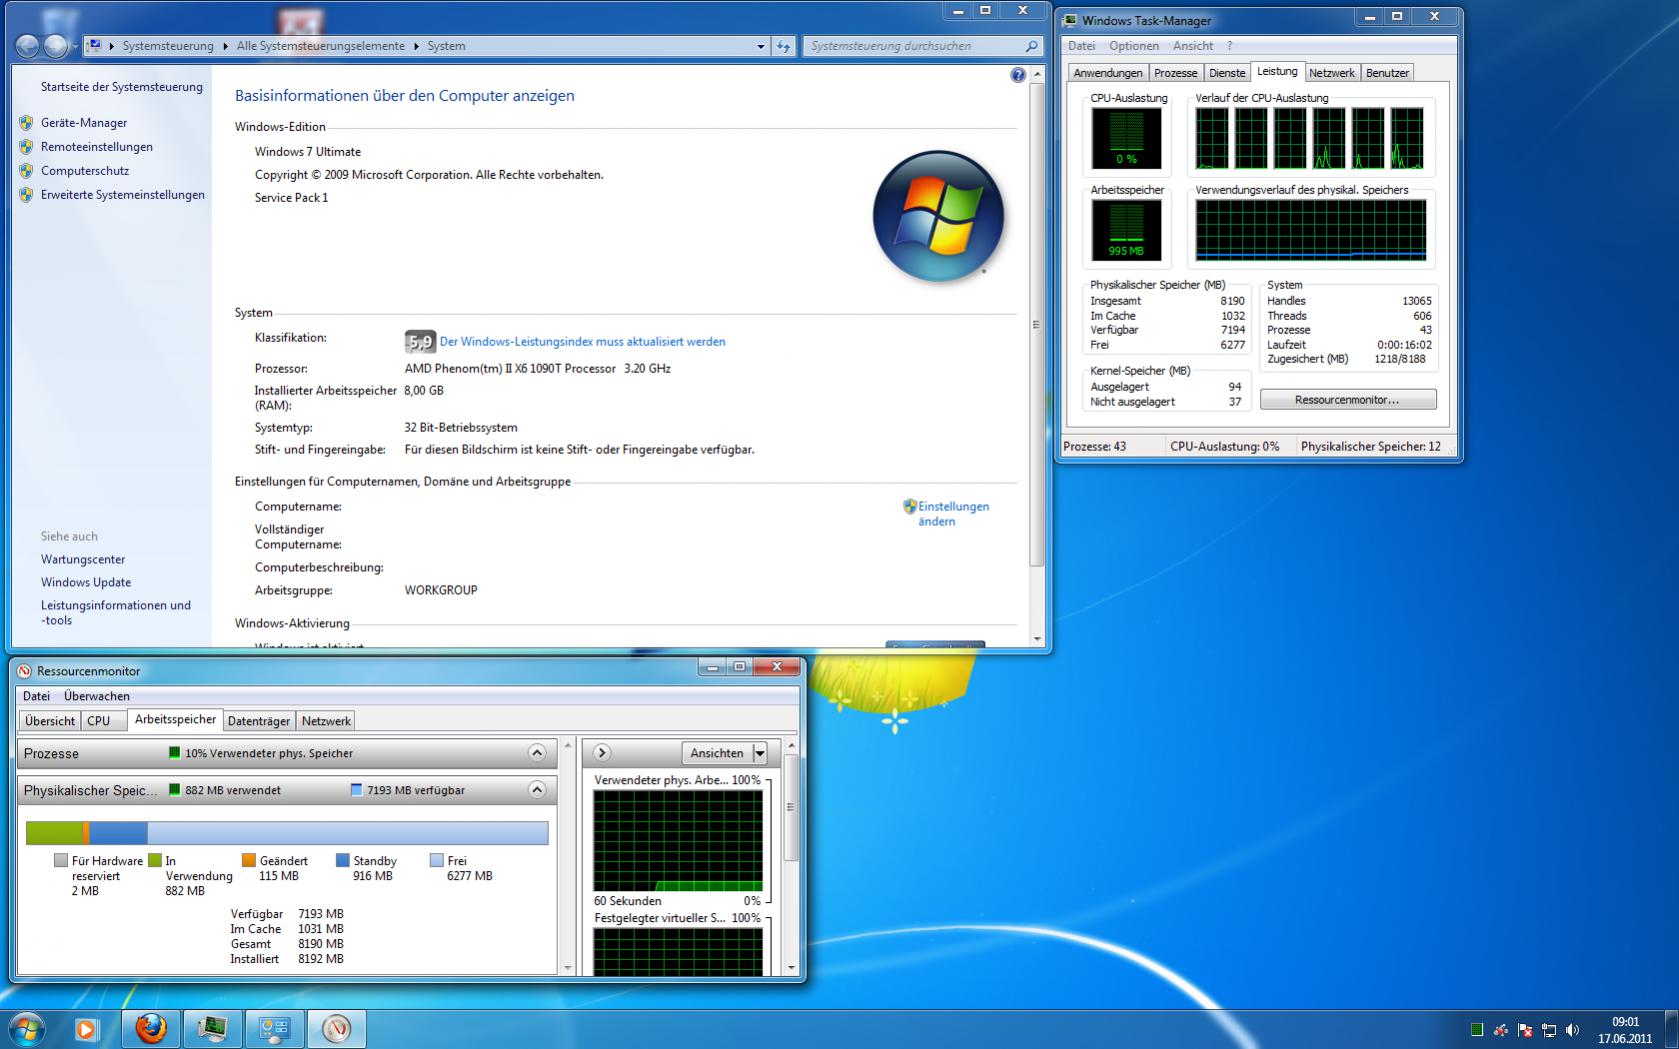1679x1049 pixels.
Task: Open the address bar history dropdown
Action: pyautogui.click(x=761, y=46)
